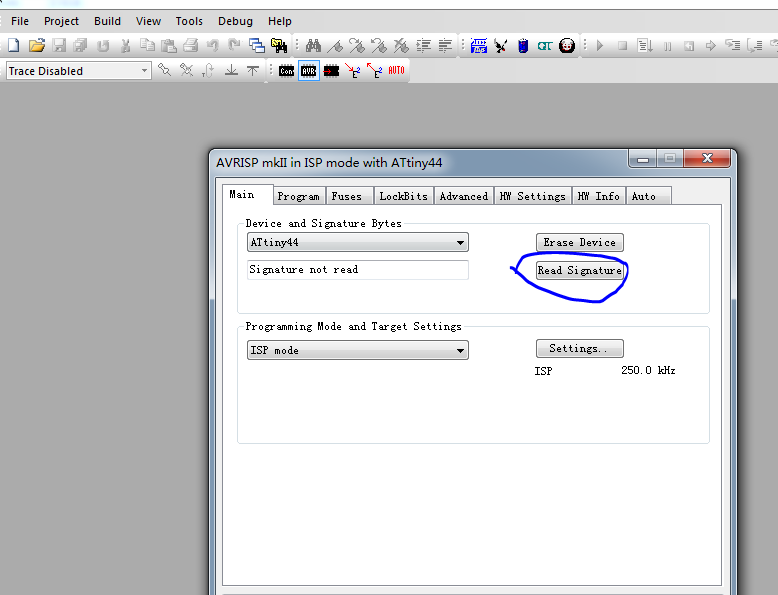778x595 pixels.
Task: Click the Start Debugging play icon
Action: pos(600,46)
